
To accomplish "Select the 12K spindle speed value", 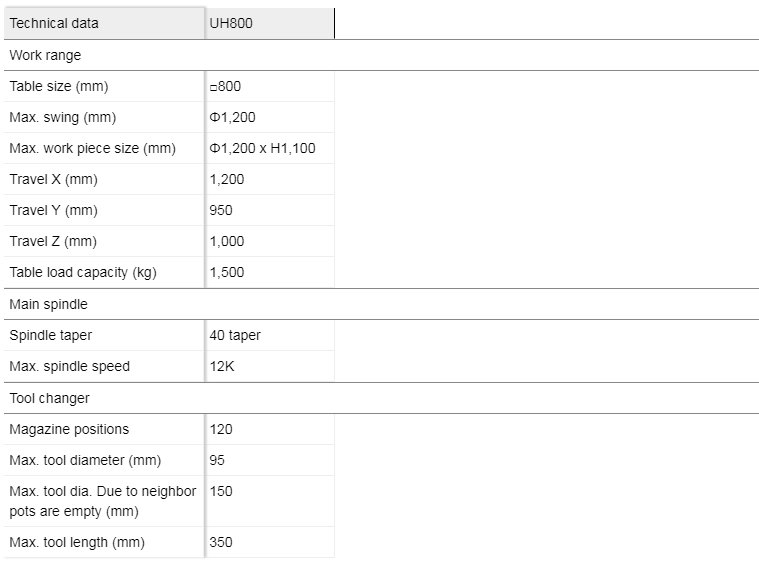I will [222, 366].
